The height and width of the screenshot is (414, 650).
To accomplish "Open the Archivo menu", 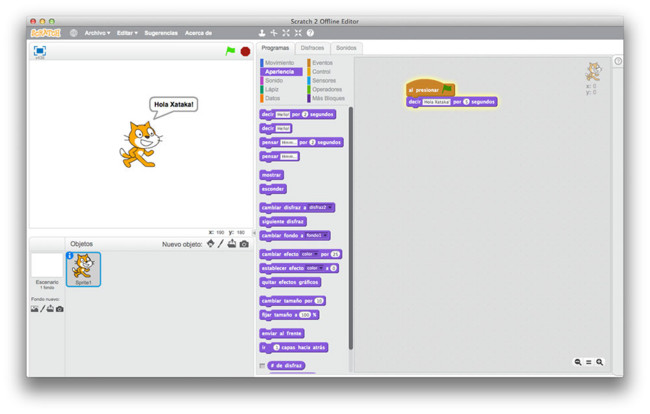I will (97, 33).
